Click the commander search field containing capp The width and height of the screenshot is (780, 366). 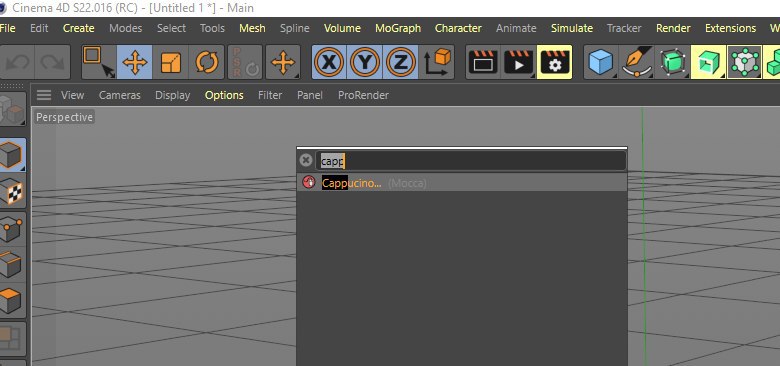[x=471, y=161]
